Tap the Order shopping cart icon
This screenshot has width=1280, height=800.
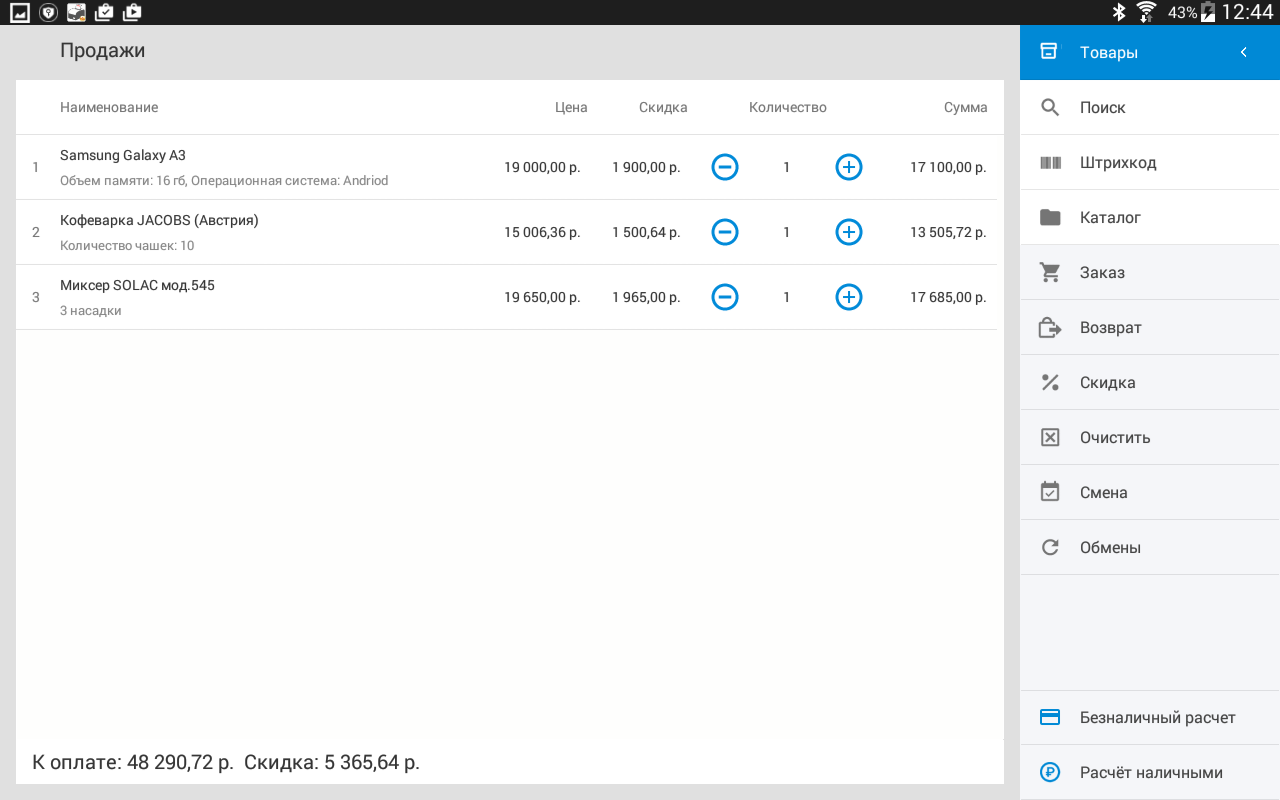[1050, 273]
